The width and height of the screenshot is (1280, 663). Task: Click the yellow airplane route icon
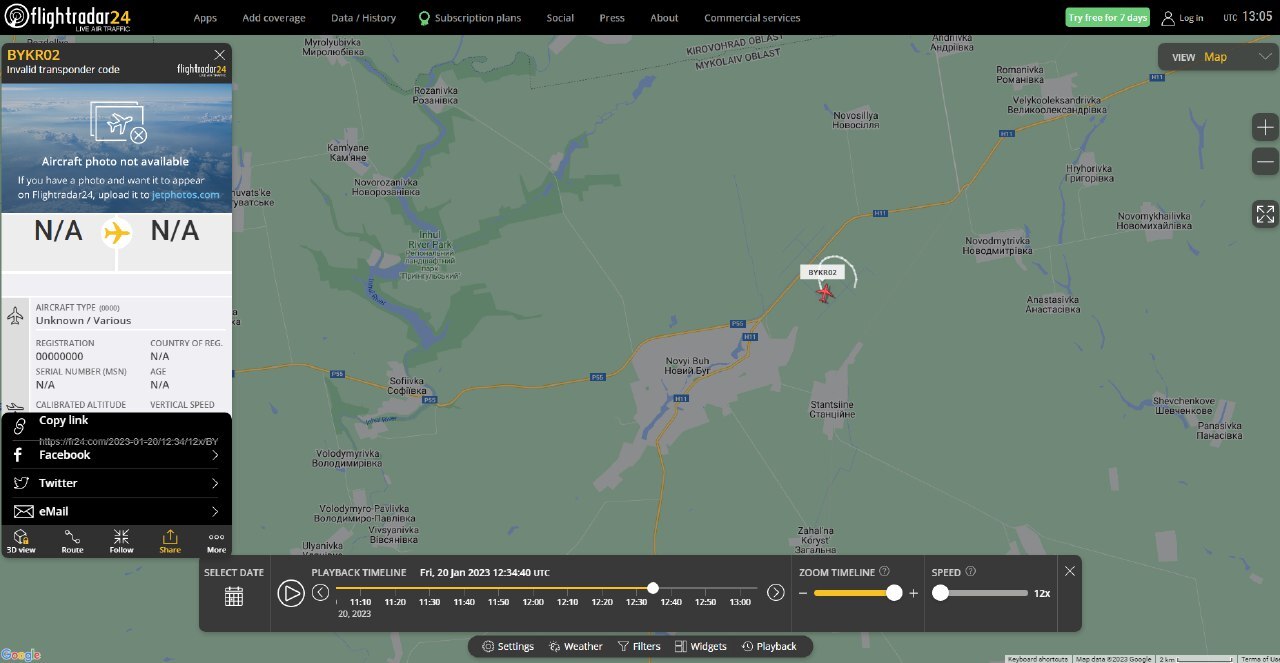(117, 233)
